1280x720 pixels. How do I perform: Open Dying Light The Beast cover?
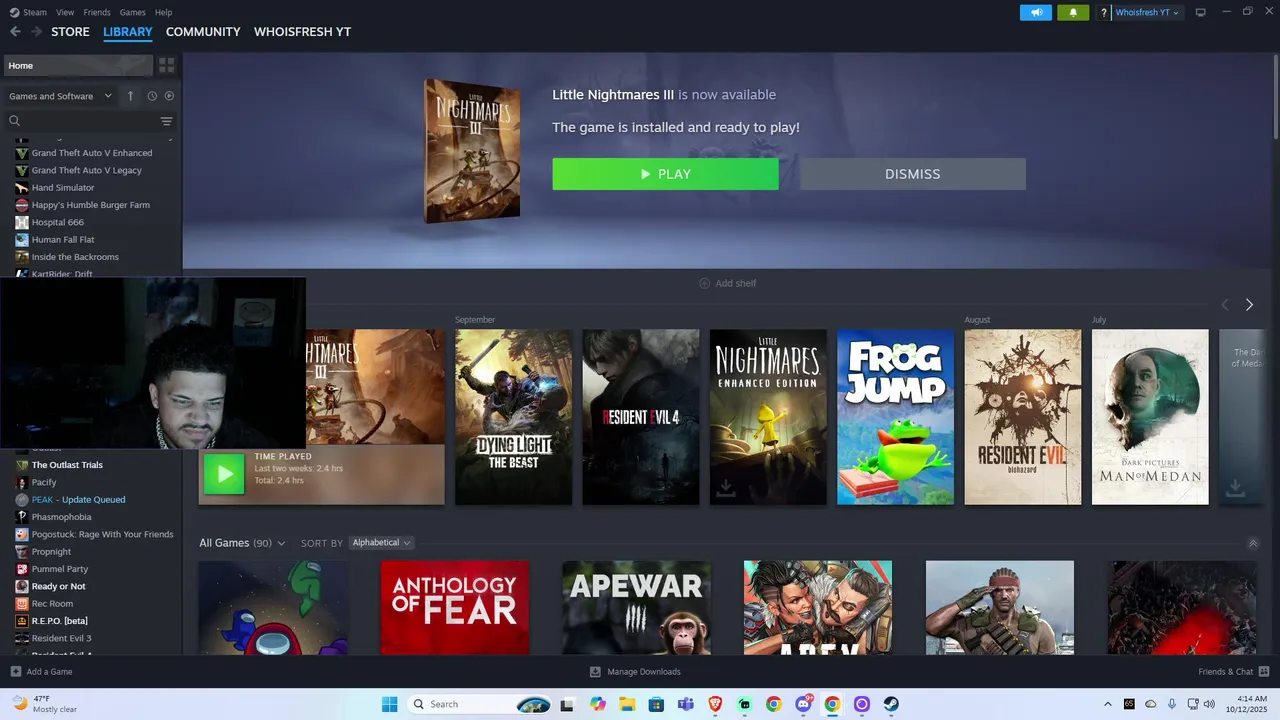point(513,417)
